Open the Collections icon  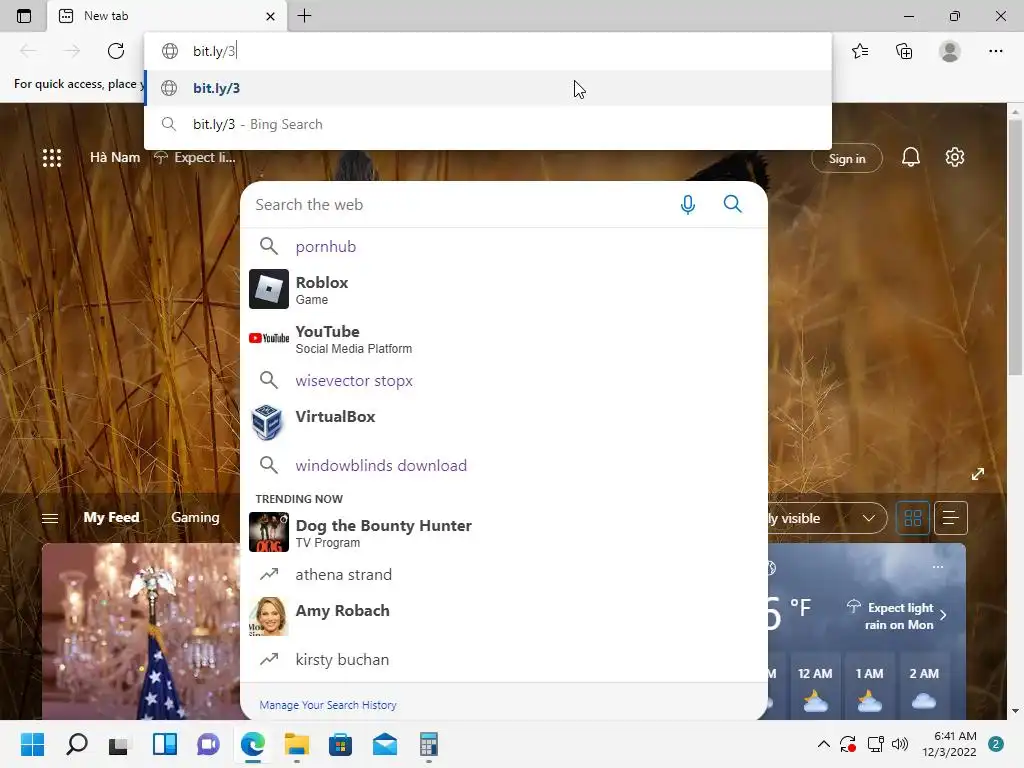click(x=904, y=51)
